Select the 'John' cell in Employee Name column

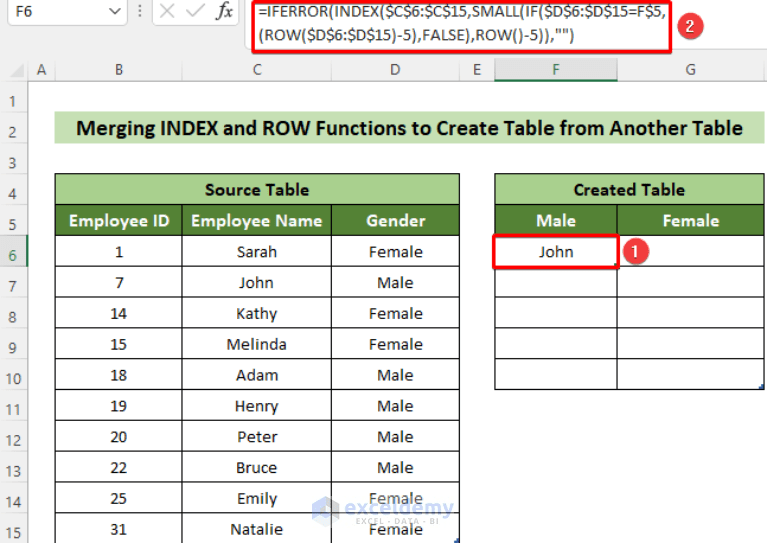click(257, 283)
